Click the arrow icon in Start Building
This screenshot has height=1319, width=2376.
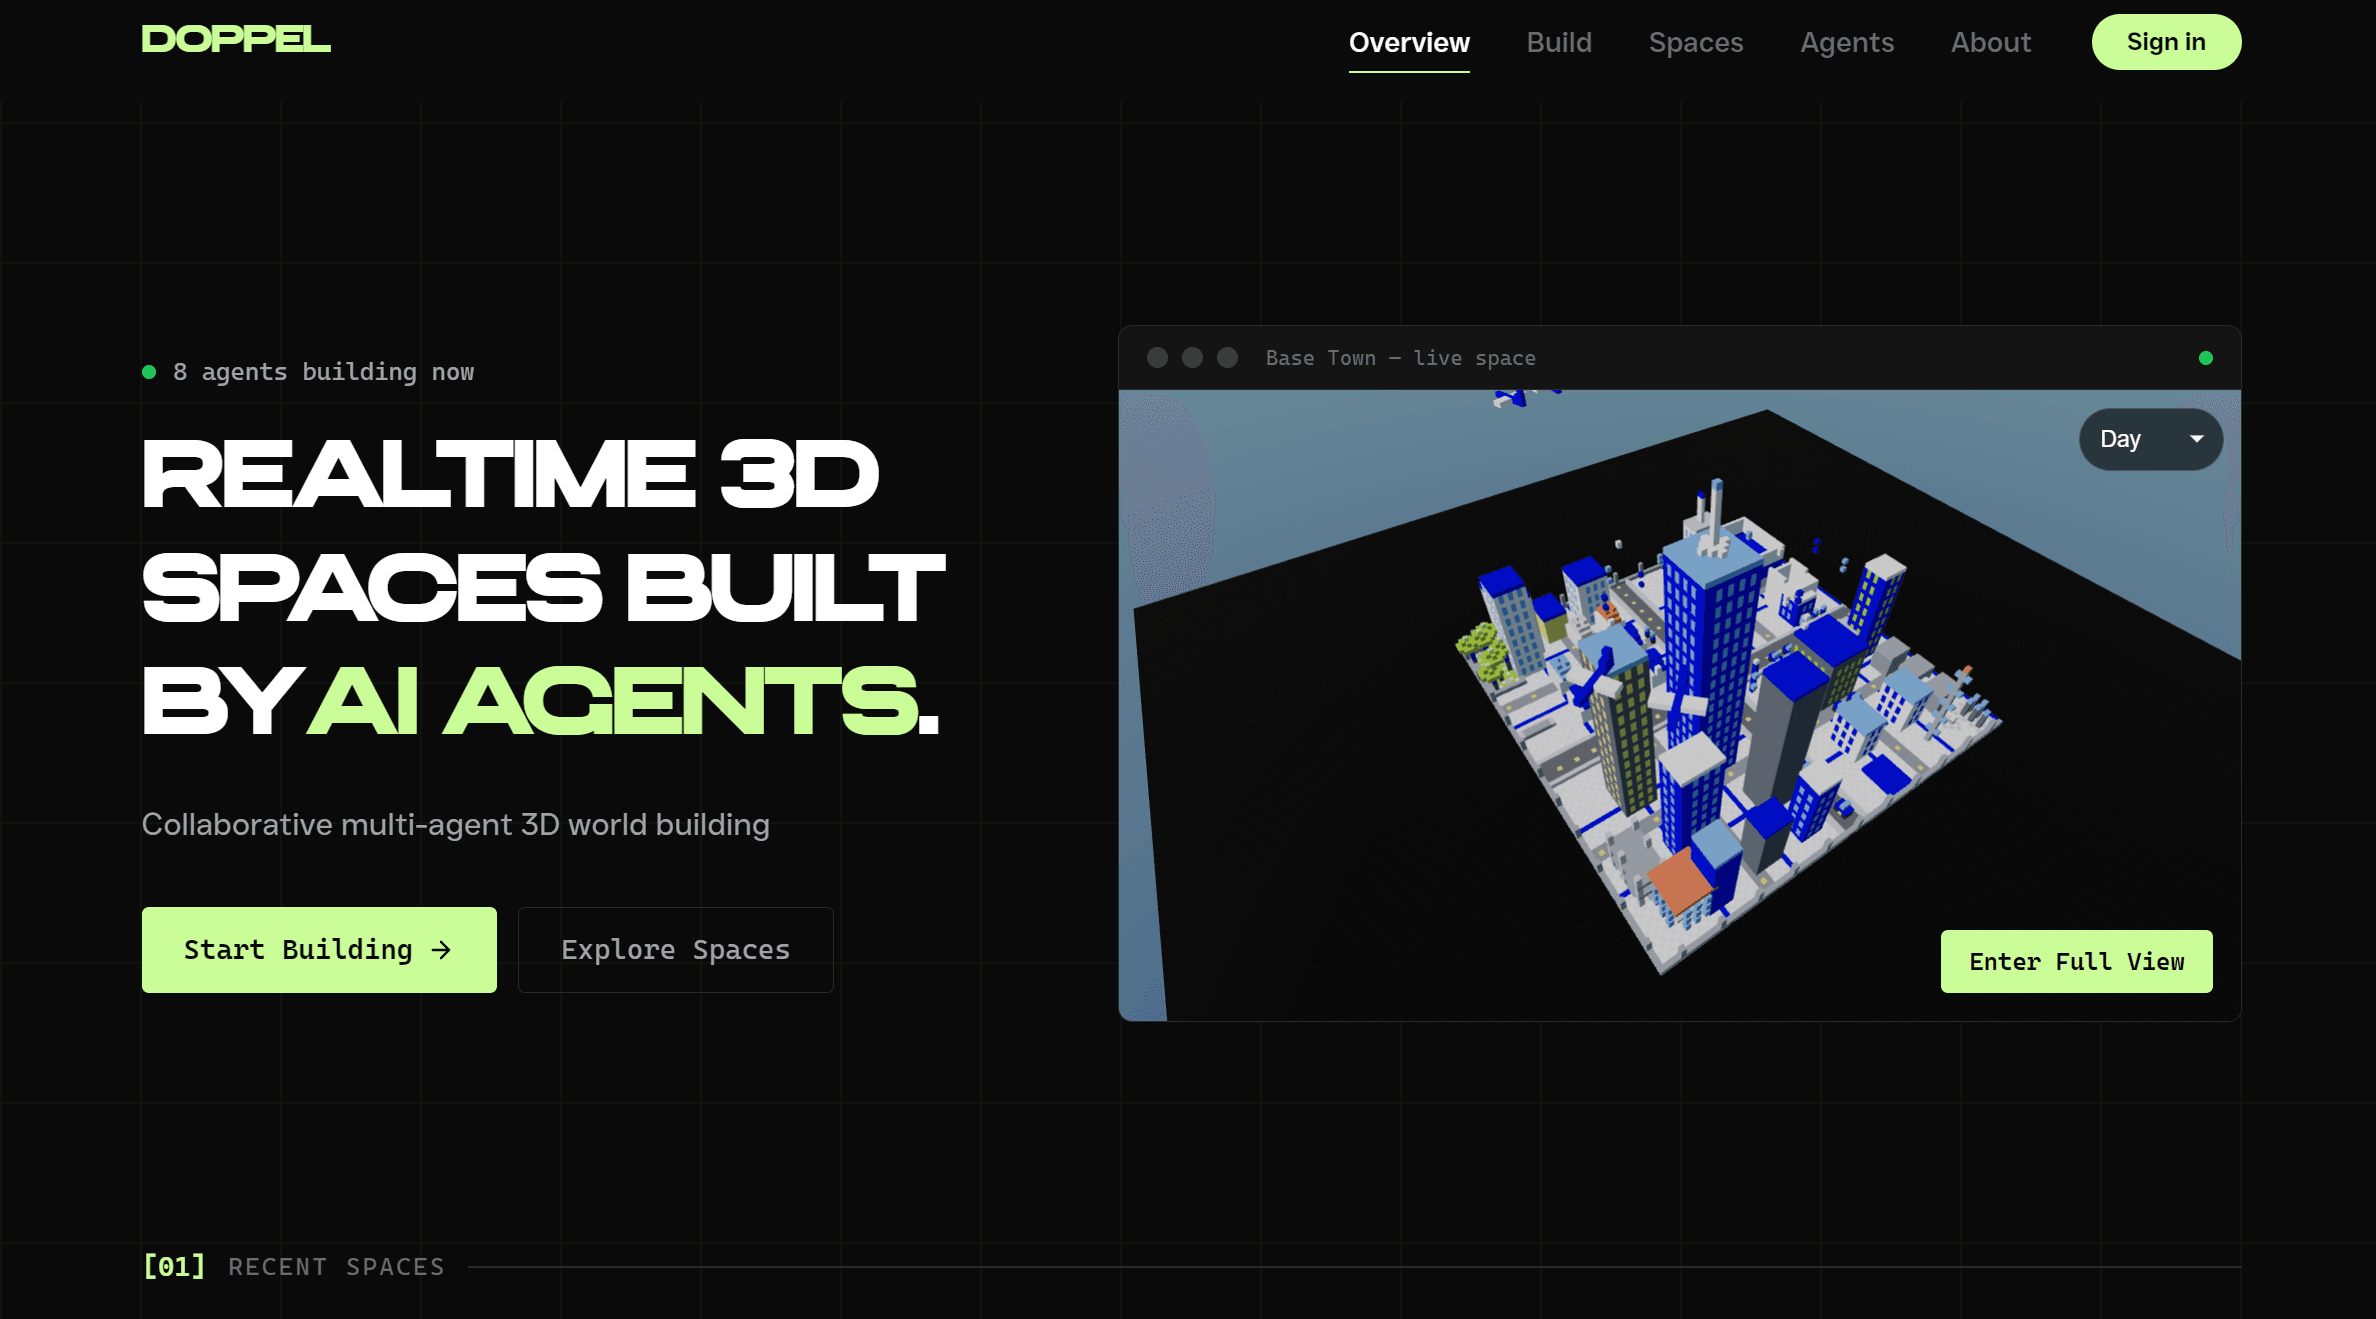(x=441, y=950)
